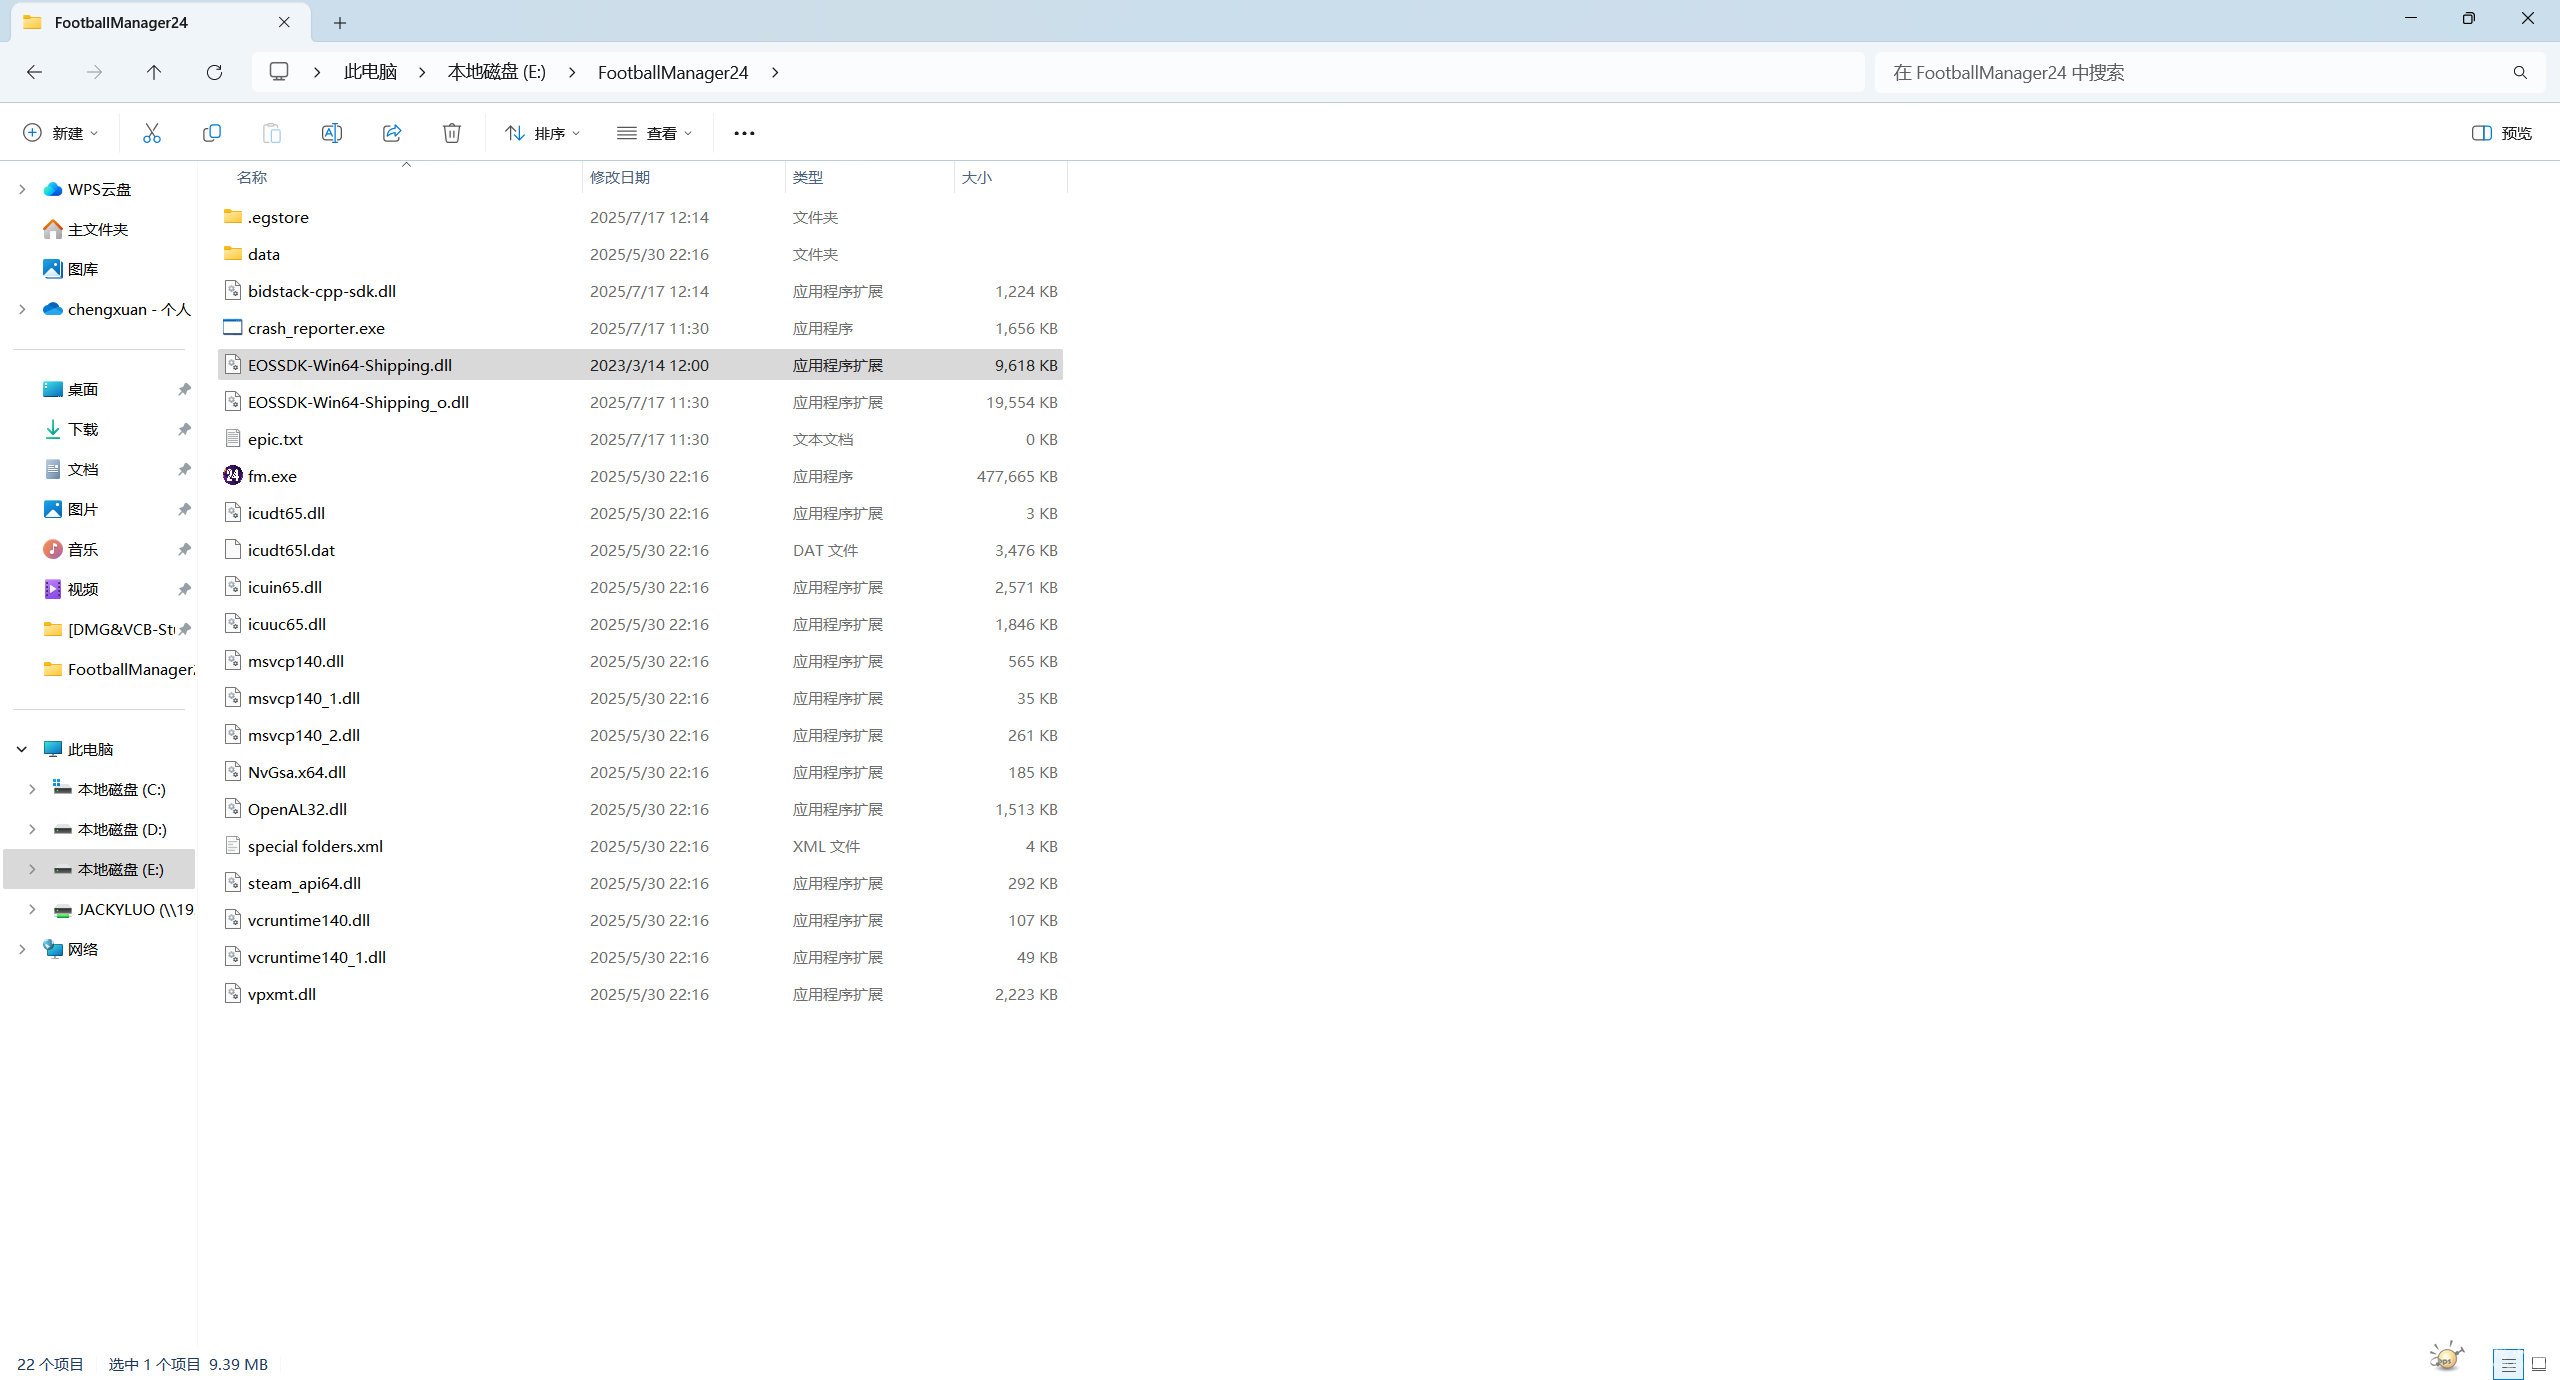Open the 查看 view menu
Viewport: 2560px width, 1380px height.
(655, 133)
